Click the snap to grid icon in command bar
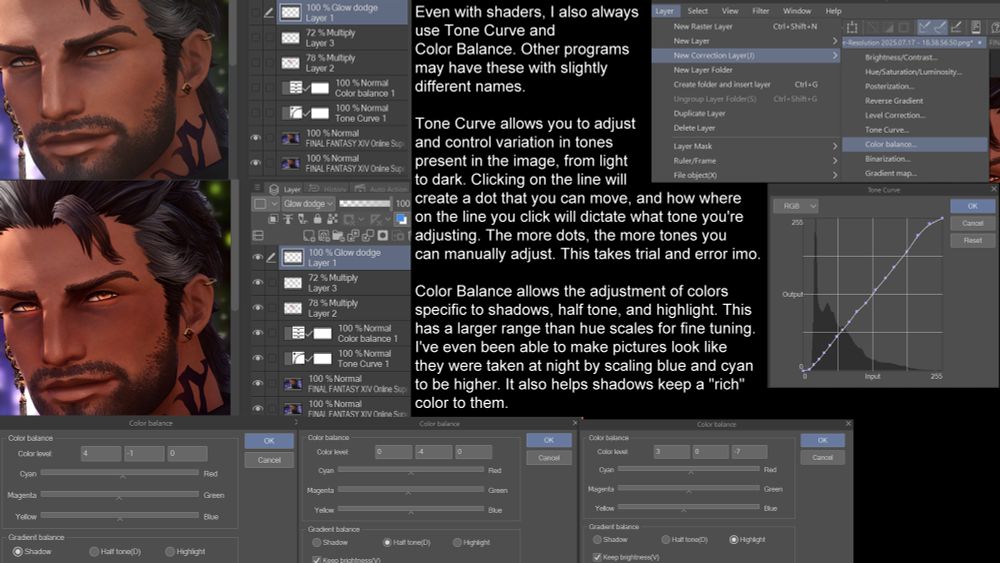 click(x=957, y=27)
